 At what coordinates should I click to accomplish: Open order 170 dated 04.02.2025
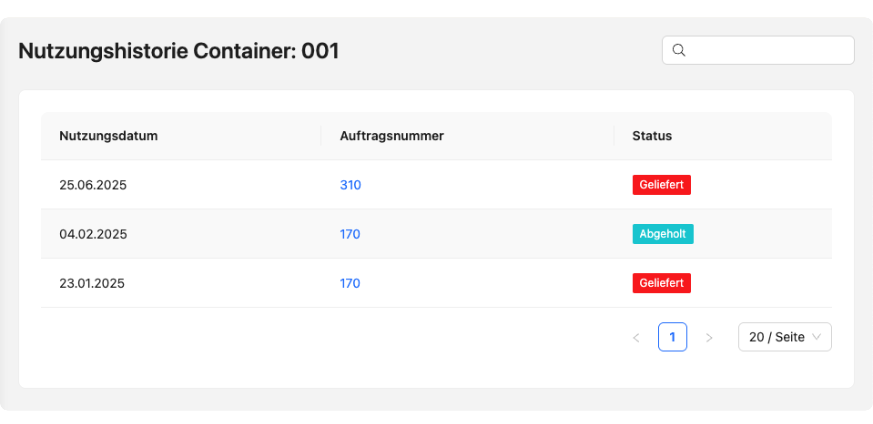(x=350, y=234)
